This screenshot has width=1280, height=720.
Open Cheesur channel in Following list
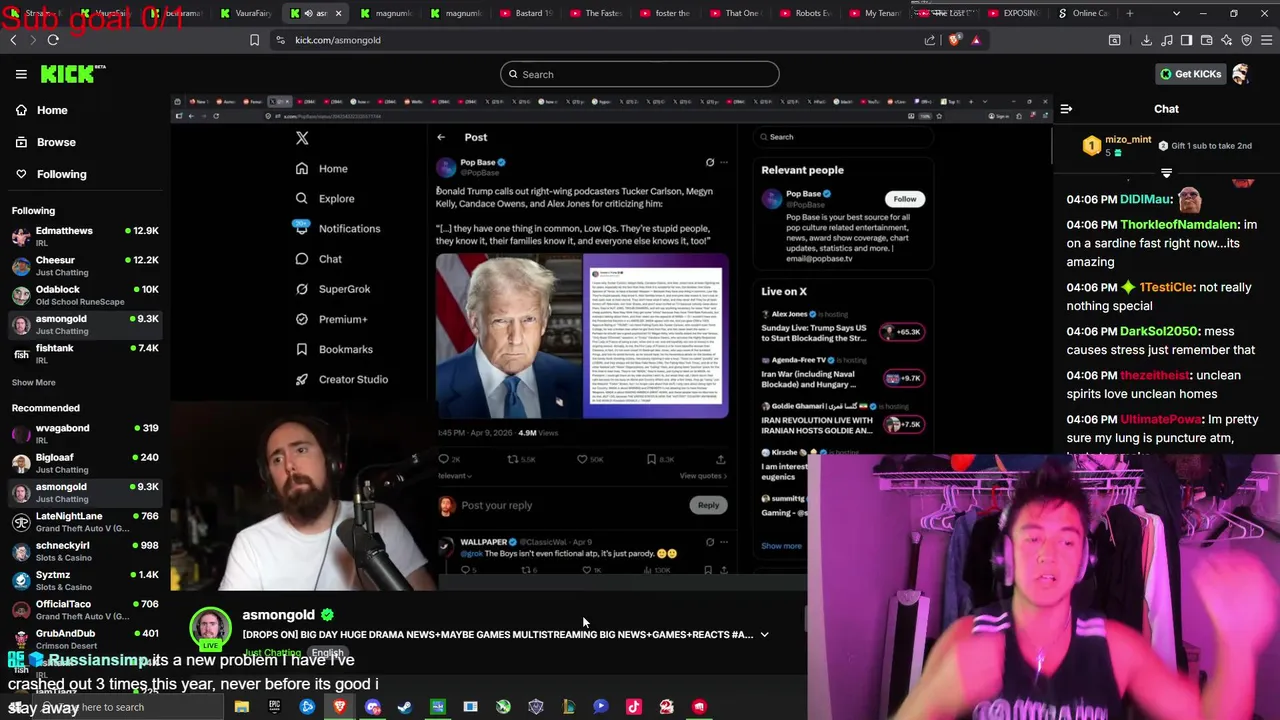pyautogui.click(x=85, y=265)
